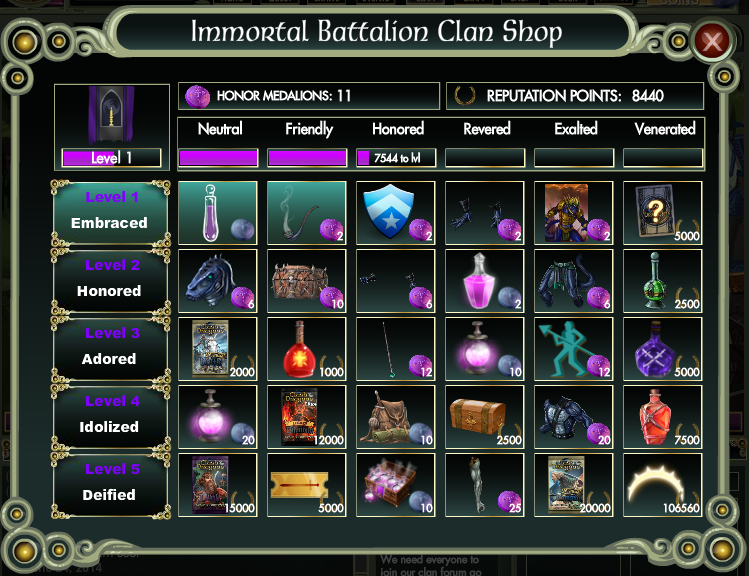Pick the golden ticket costing 5000

[x=307, y=485]
